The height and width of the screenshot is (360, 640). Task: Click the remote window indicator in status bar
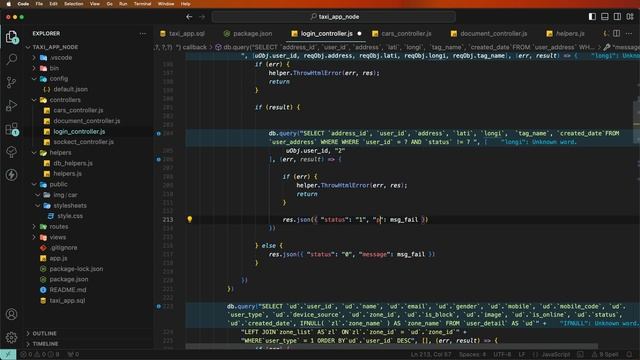8,354
